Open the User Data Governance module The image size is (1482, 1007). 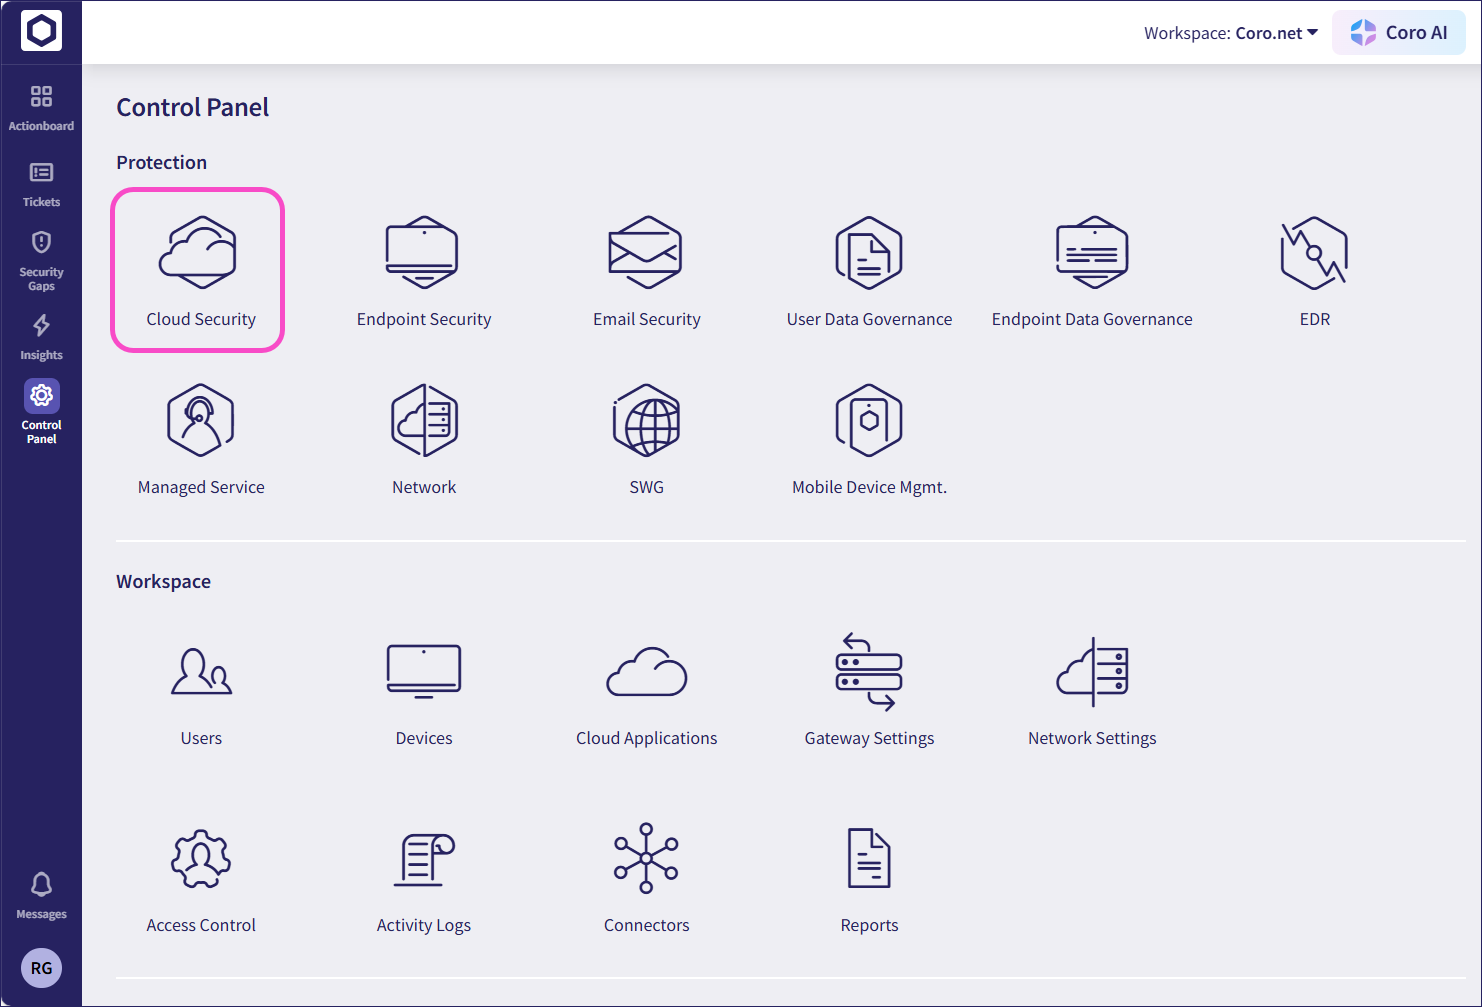tap(869, 270)
